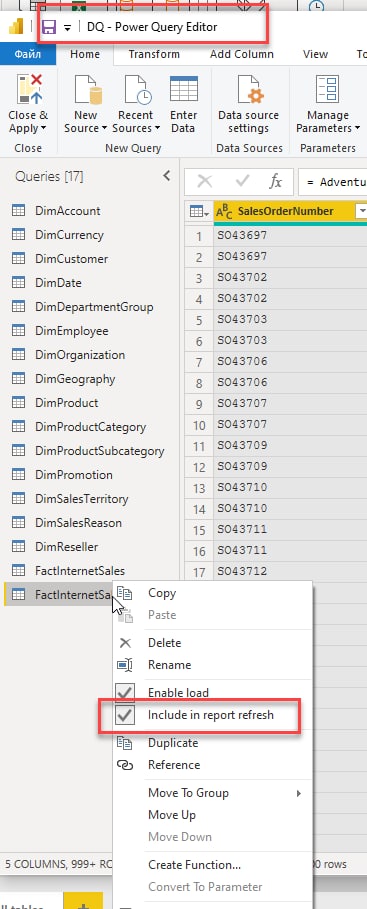367x909 pixels.
Task: Select the Home ribbon tab
Action: [85, 54]
